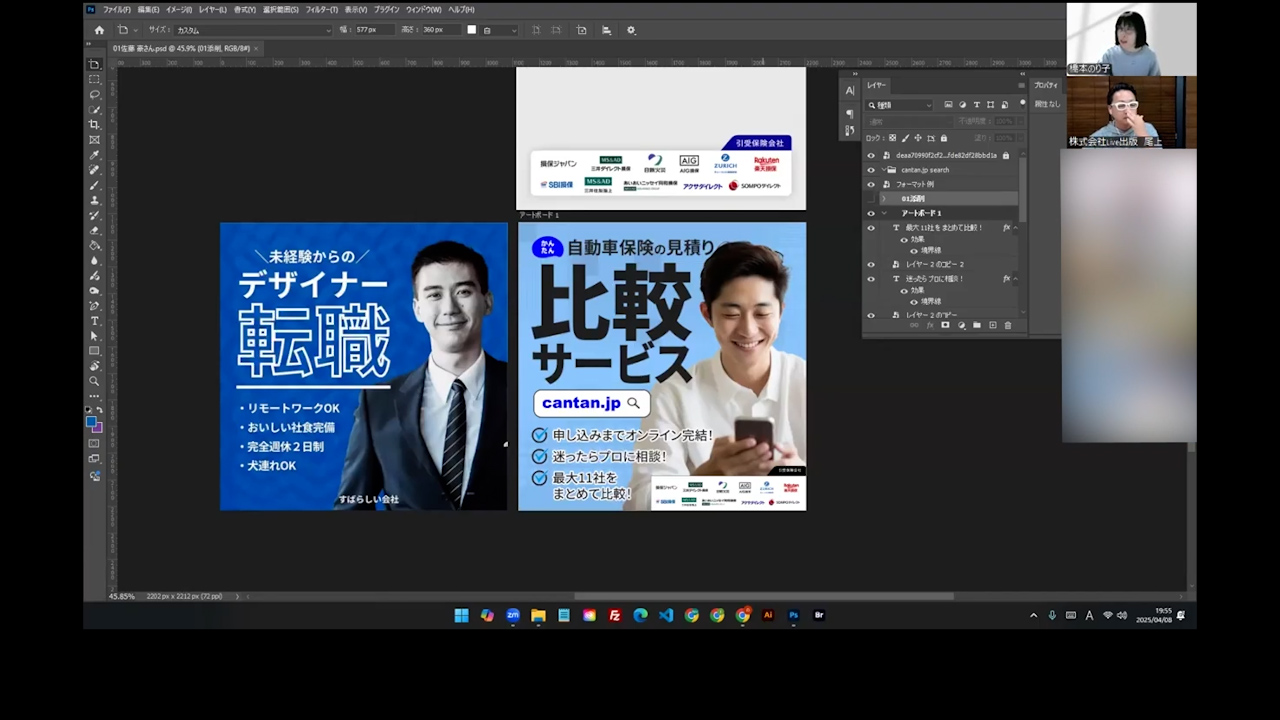Click the blue foreground color swatch
Screen dimensions: 1280x720
coord(91,421)
